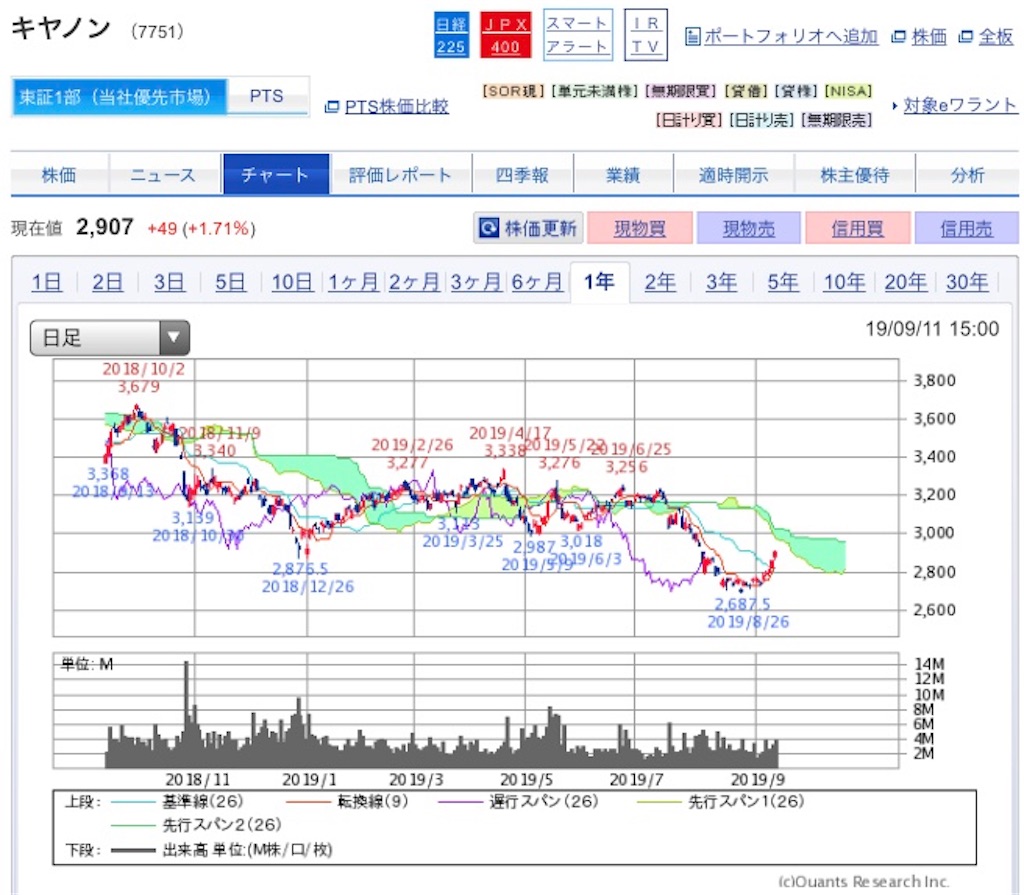Open the 日足 chart interval dropdown
The width and height of the screenshot is (1024, 895).
click(110, 338)
